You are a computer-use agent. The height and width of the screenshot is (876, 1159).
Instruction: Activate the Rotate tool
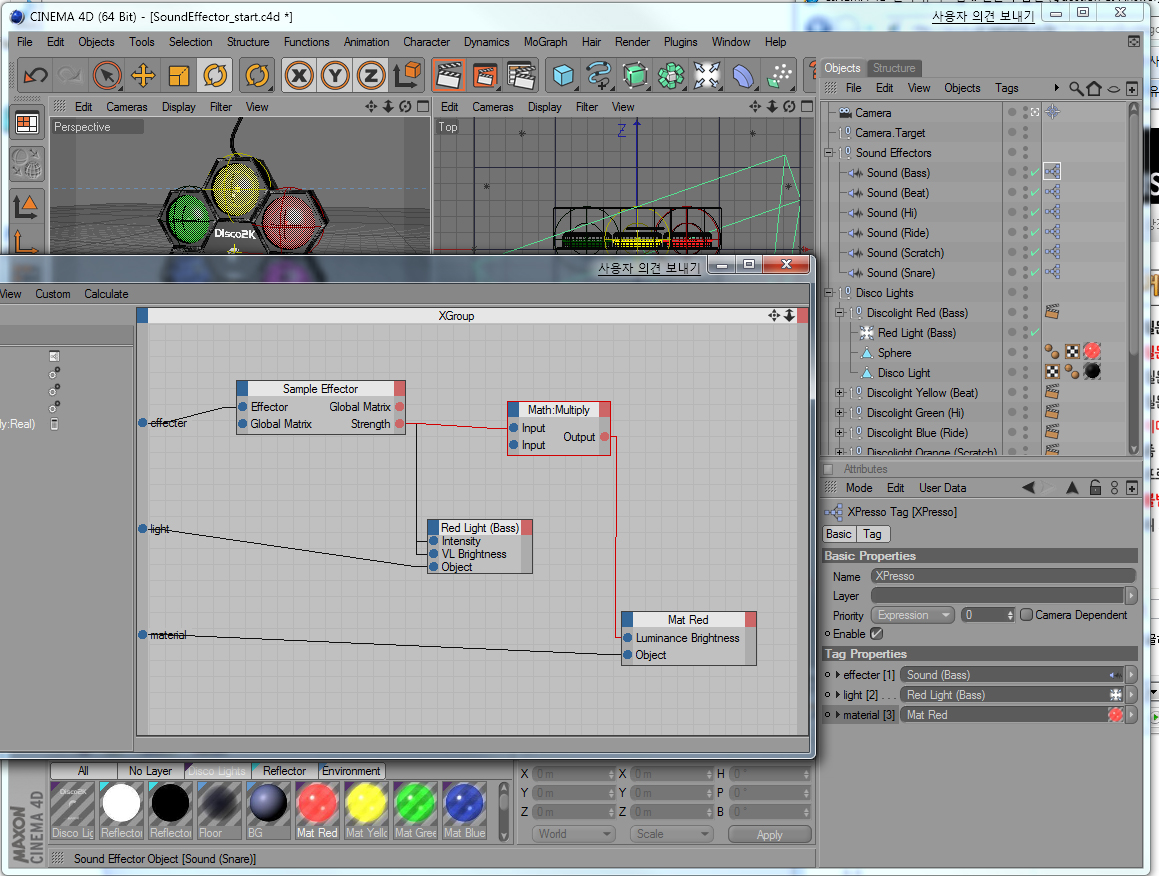point(215,75)
